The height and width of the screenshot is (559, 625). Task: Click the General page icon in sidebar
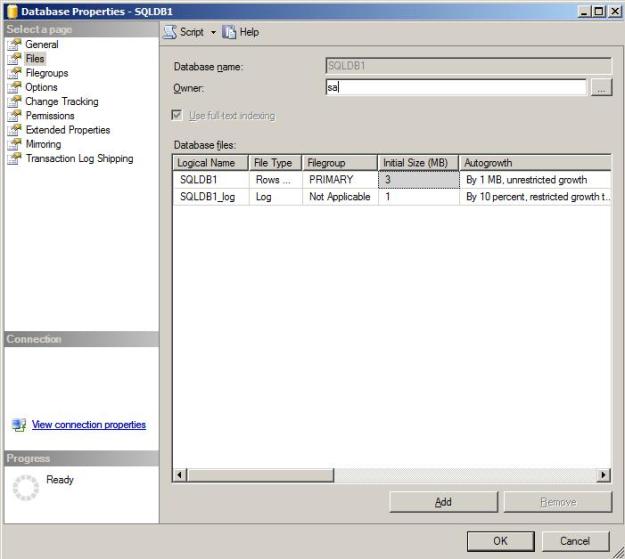14,45
